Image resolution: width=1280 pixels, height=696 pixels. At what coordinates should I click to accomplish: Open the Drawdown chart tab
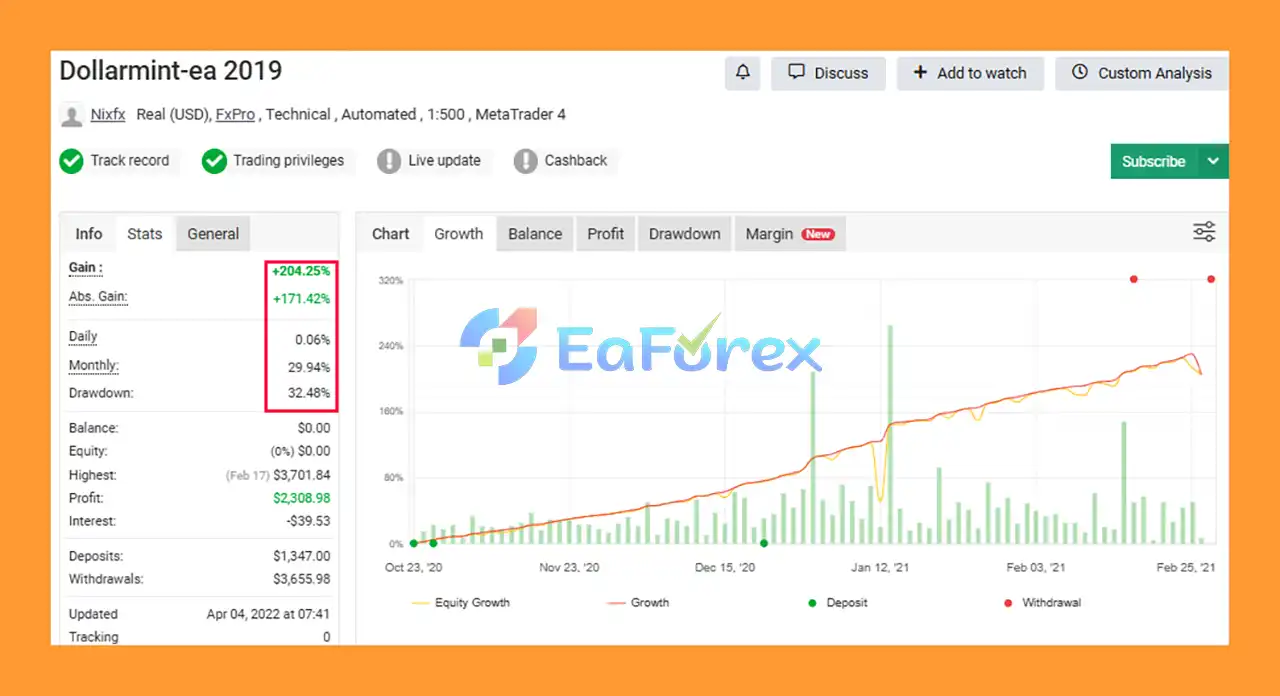pyautogui.click(x=684, y=234)
